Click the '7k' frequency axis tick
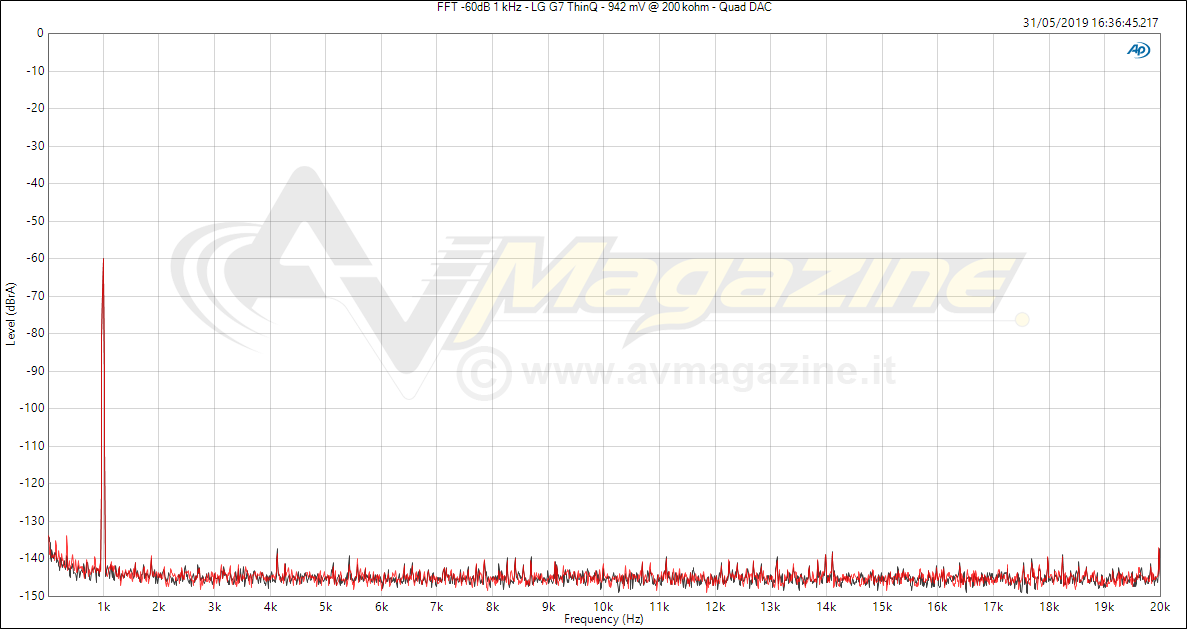 coord(437,607)
